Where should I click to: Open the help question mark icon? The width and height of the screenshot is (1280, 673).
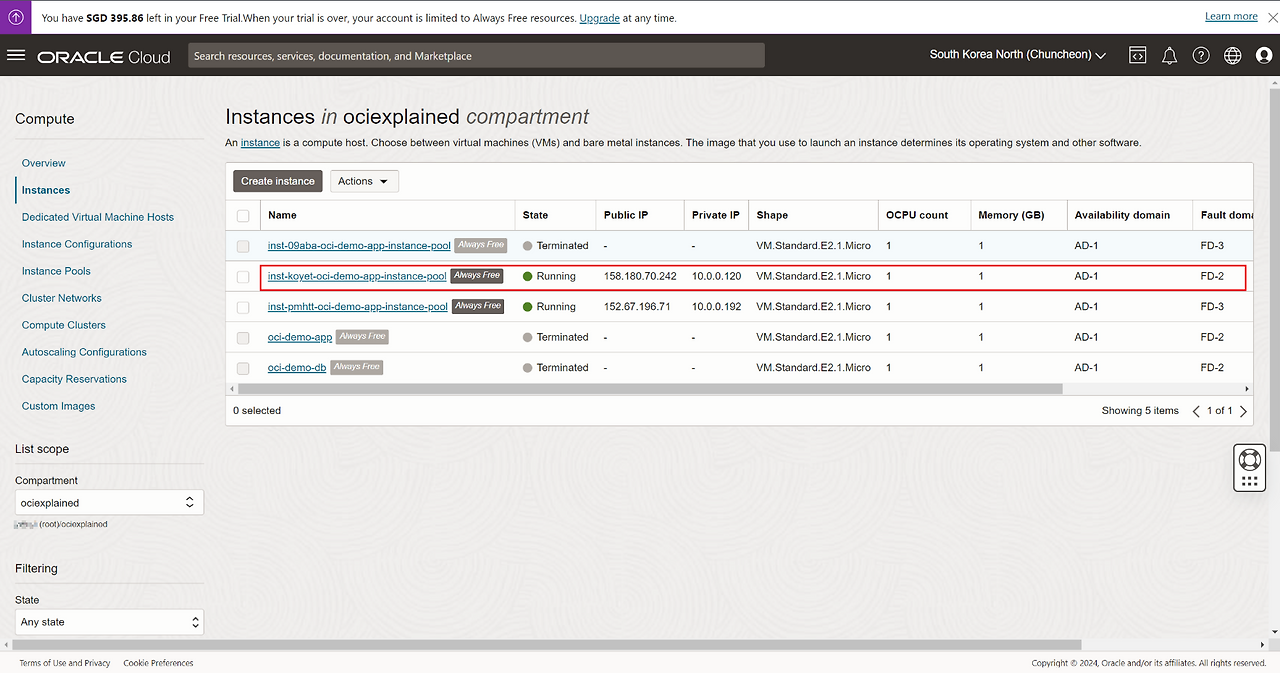(x=1201, y=56)
